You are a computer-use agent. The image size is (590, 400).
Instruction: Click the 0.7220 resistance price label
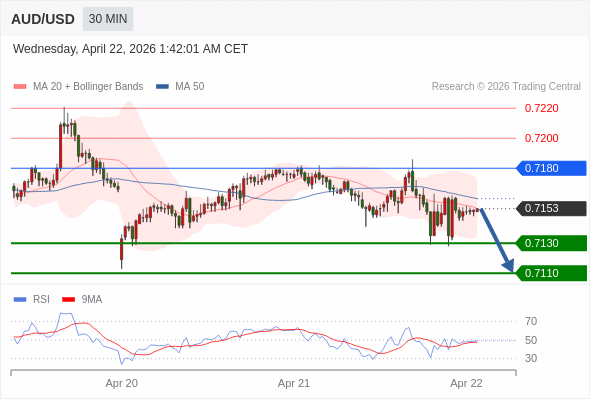(x=541, y=108)
